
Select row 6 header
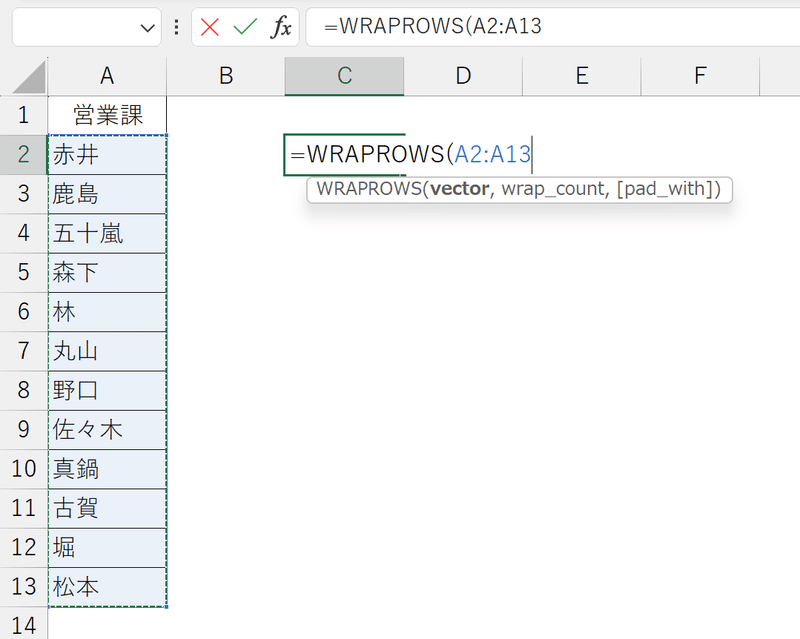pos(23,312)
